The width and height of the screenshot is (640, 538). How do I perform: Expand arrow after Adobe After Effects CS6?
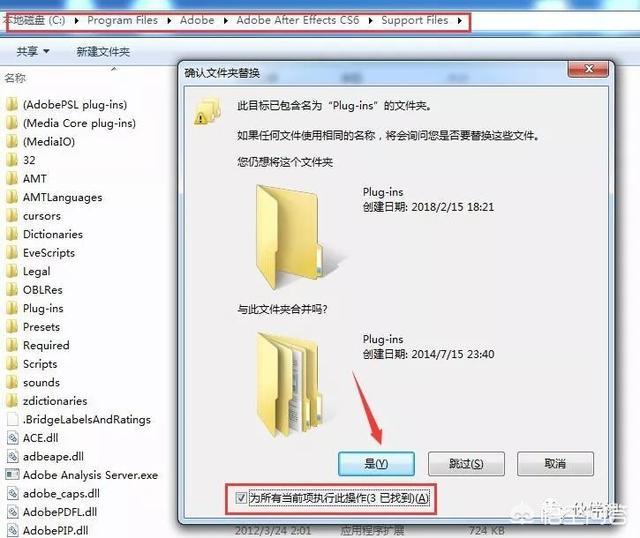[370, 20]
